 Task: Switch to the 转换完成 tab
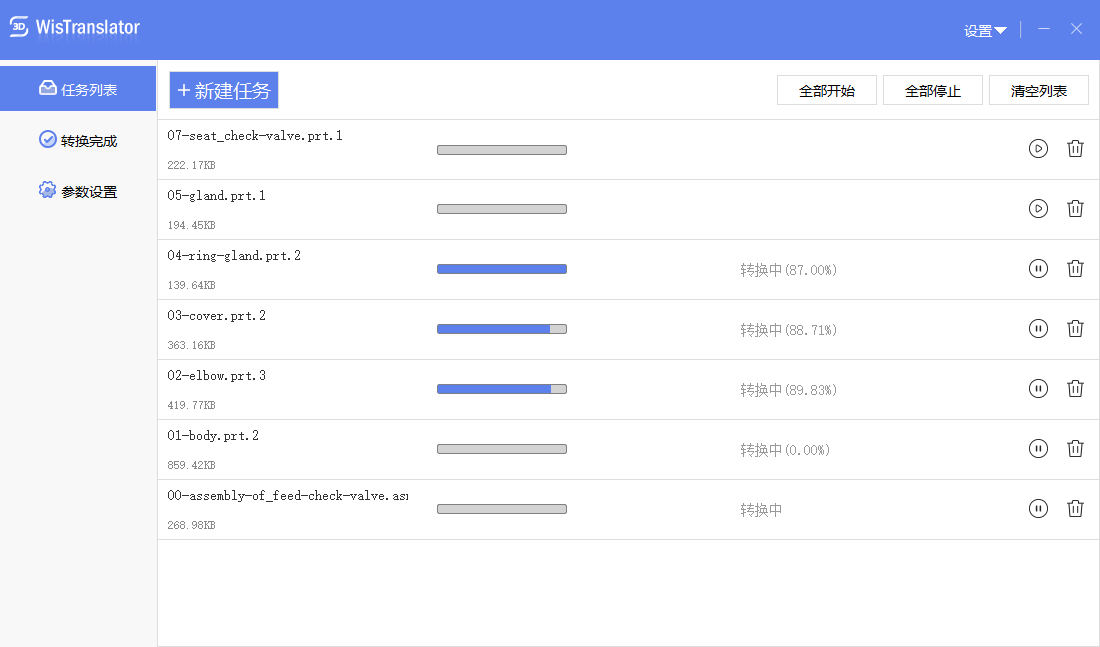click(78, 140)
